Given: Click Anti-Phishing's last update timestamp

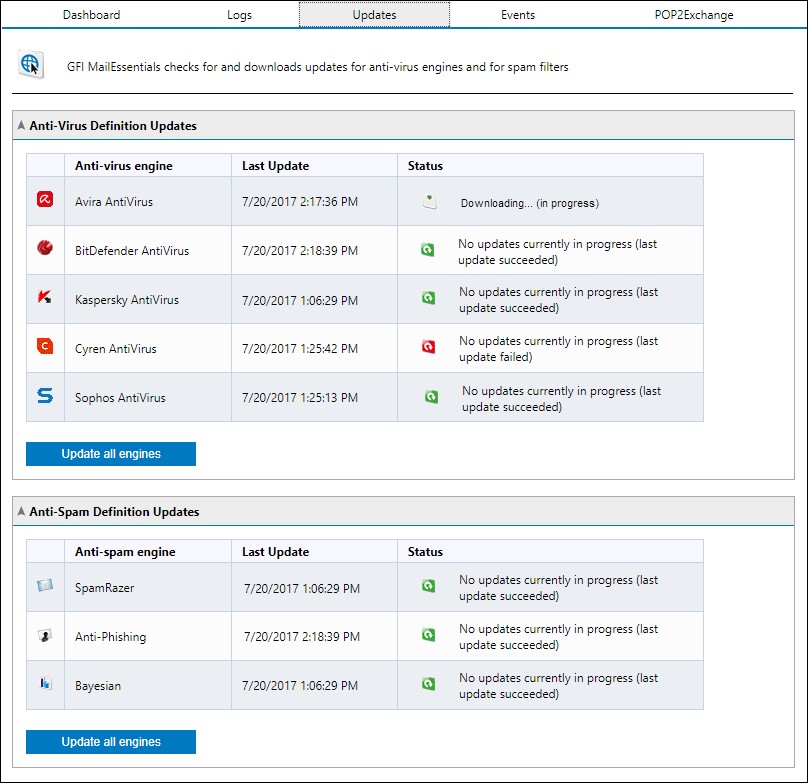Looking at the screenshot, I should point(302,637).
